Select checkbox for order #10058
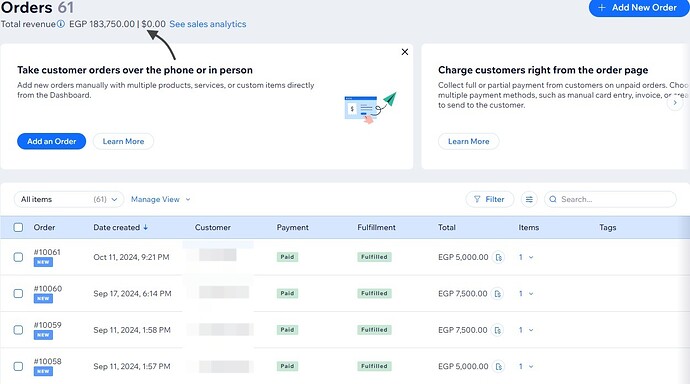The width and height of the screenshot is (690, 384). 18,366
